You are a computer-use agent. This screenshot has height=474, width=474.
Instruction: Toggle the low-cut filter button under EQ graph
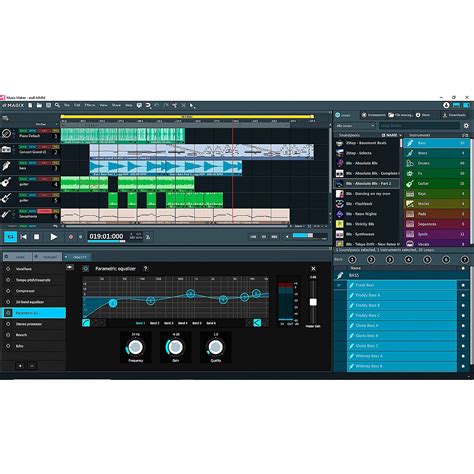[86, 323]
